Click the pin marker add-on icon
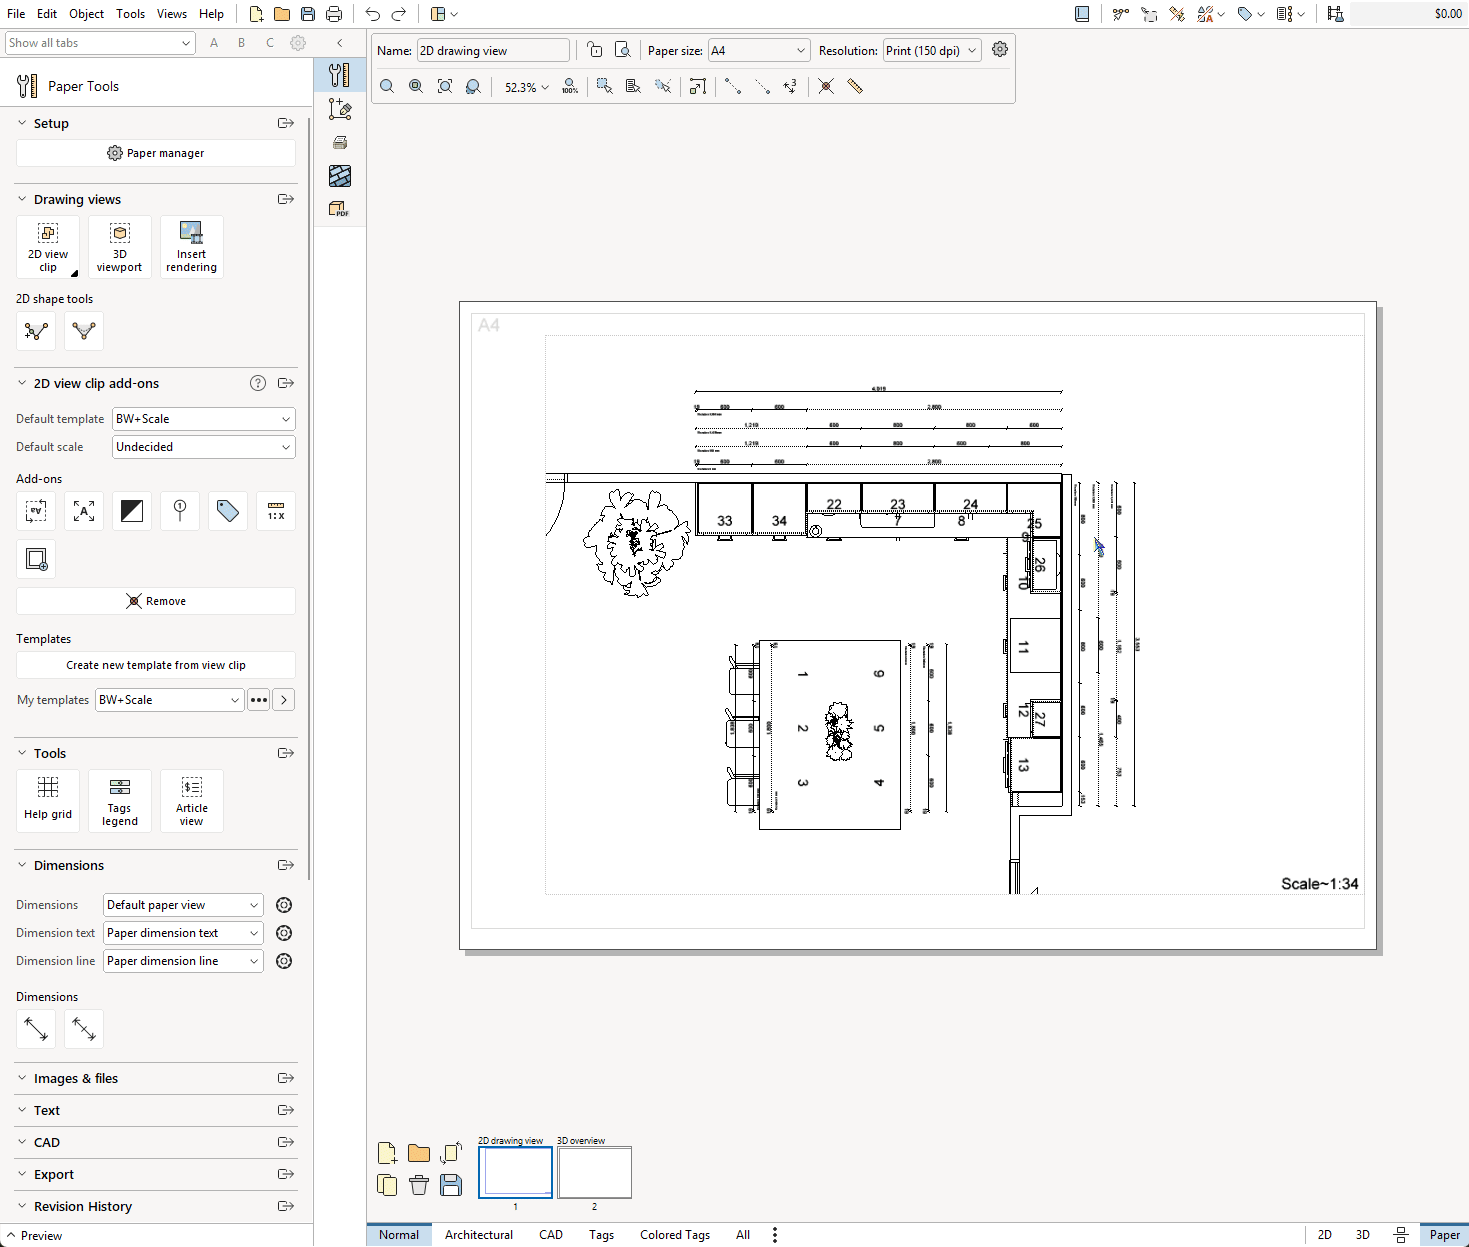 pos(180,511)
